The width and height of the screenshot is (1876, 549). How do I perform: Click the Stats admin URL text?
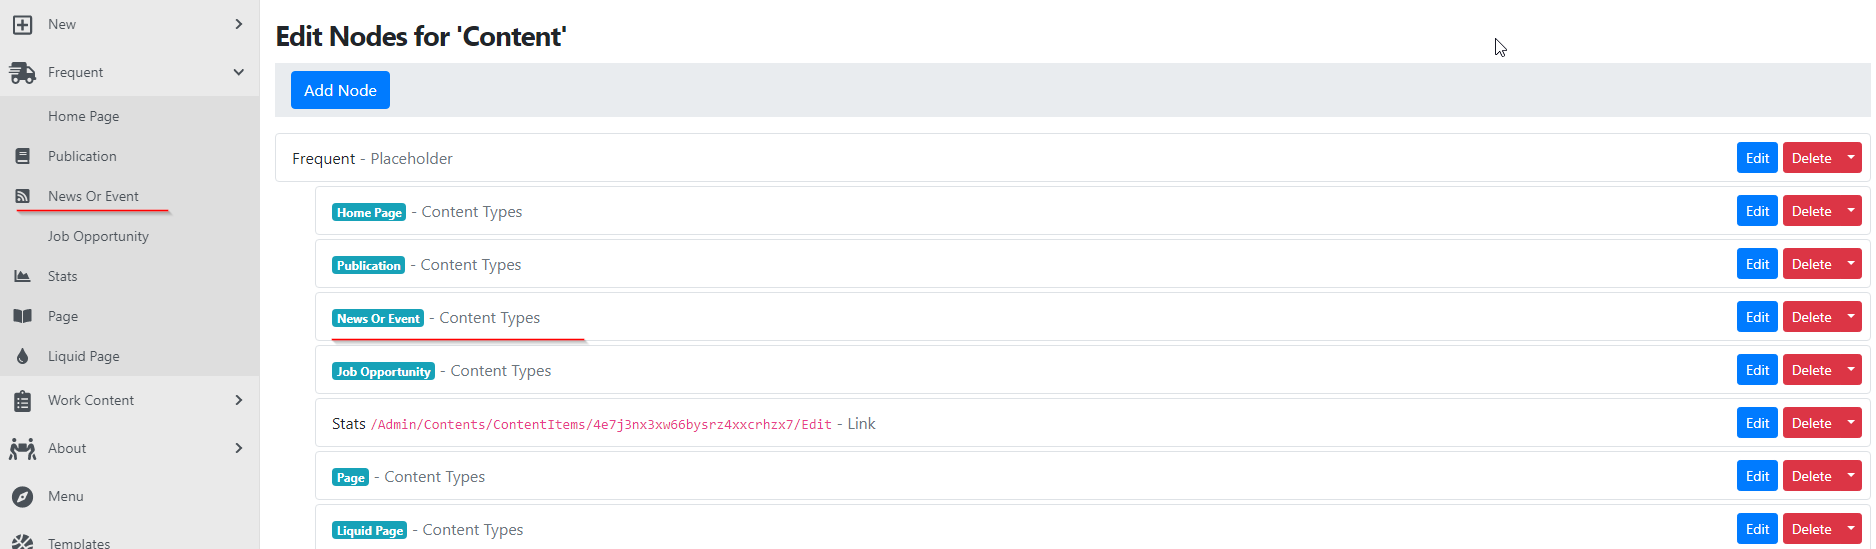tap(601, 424)
